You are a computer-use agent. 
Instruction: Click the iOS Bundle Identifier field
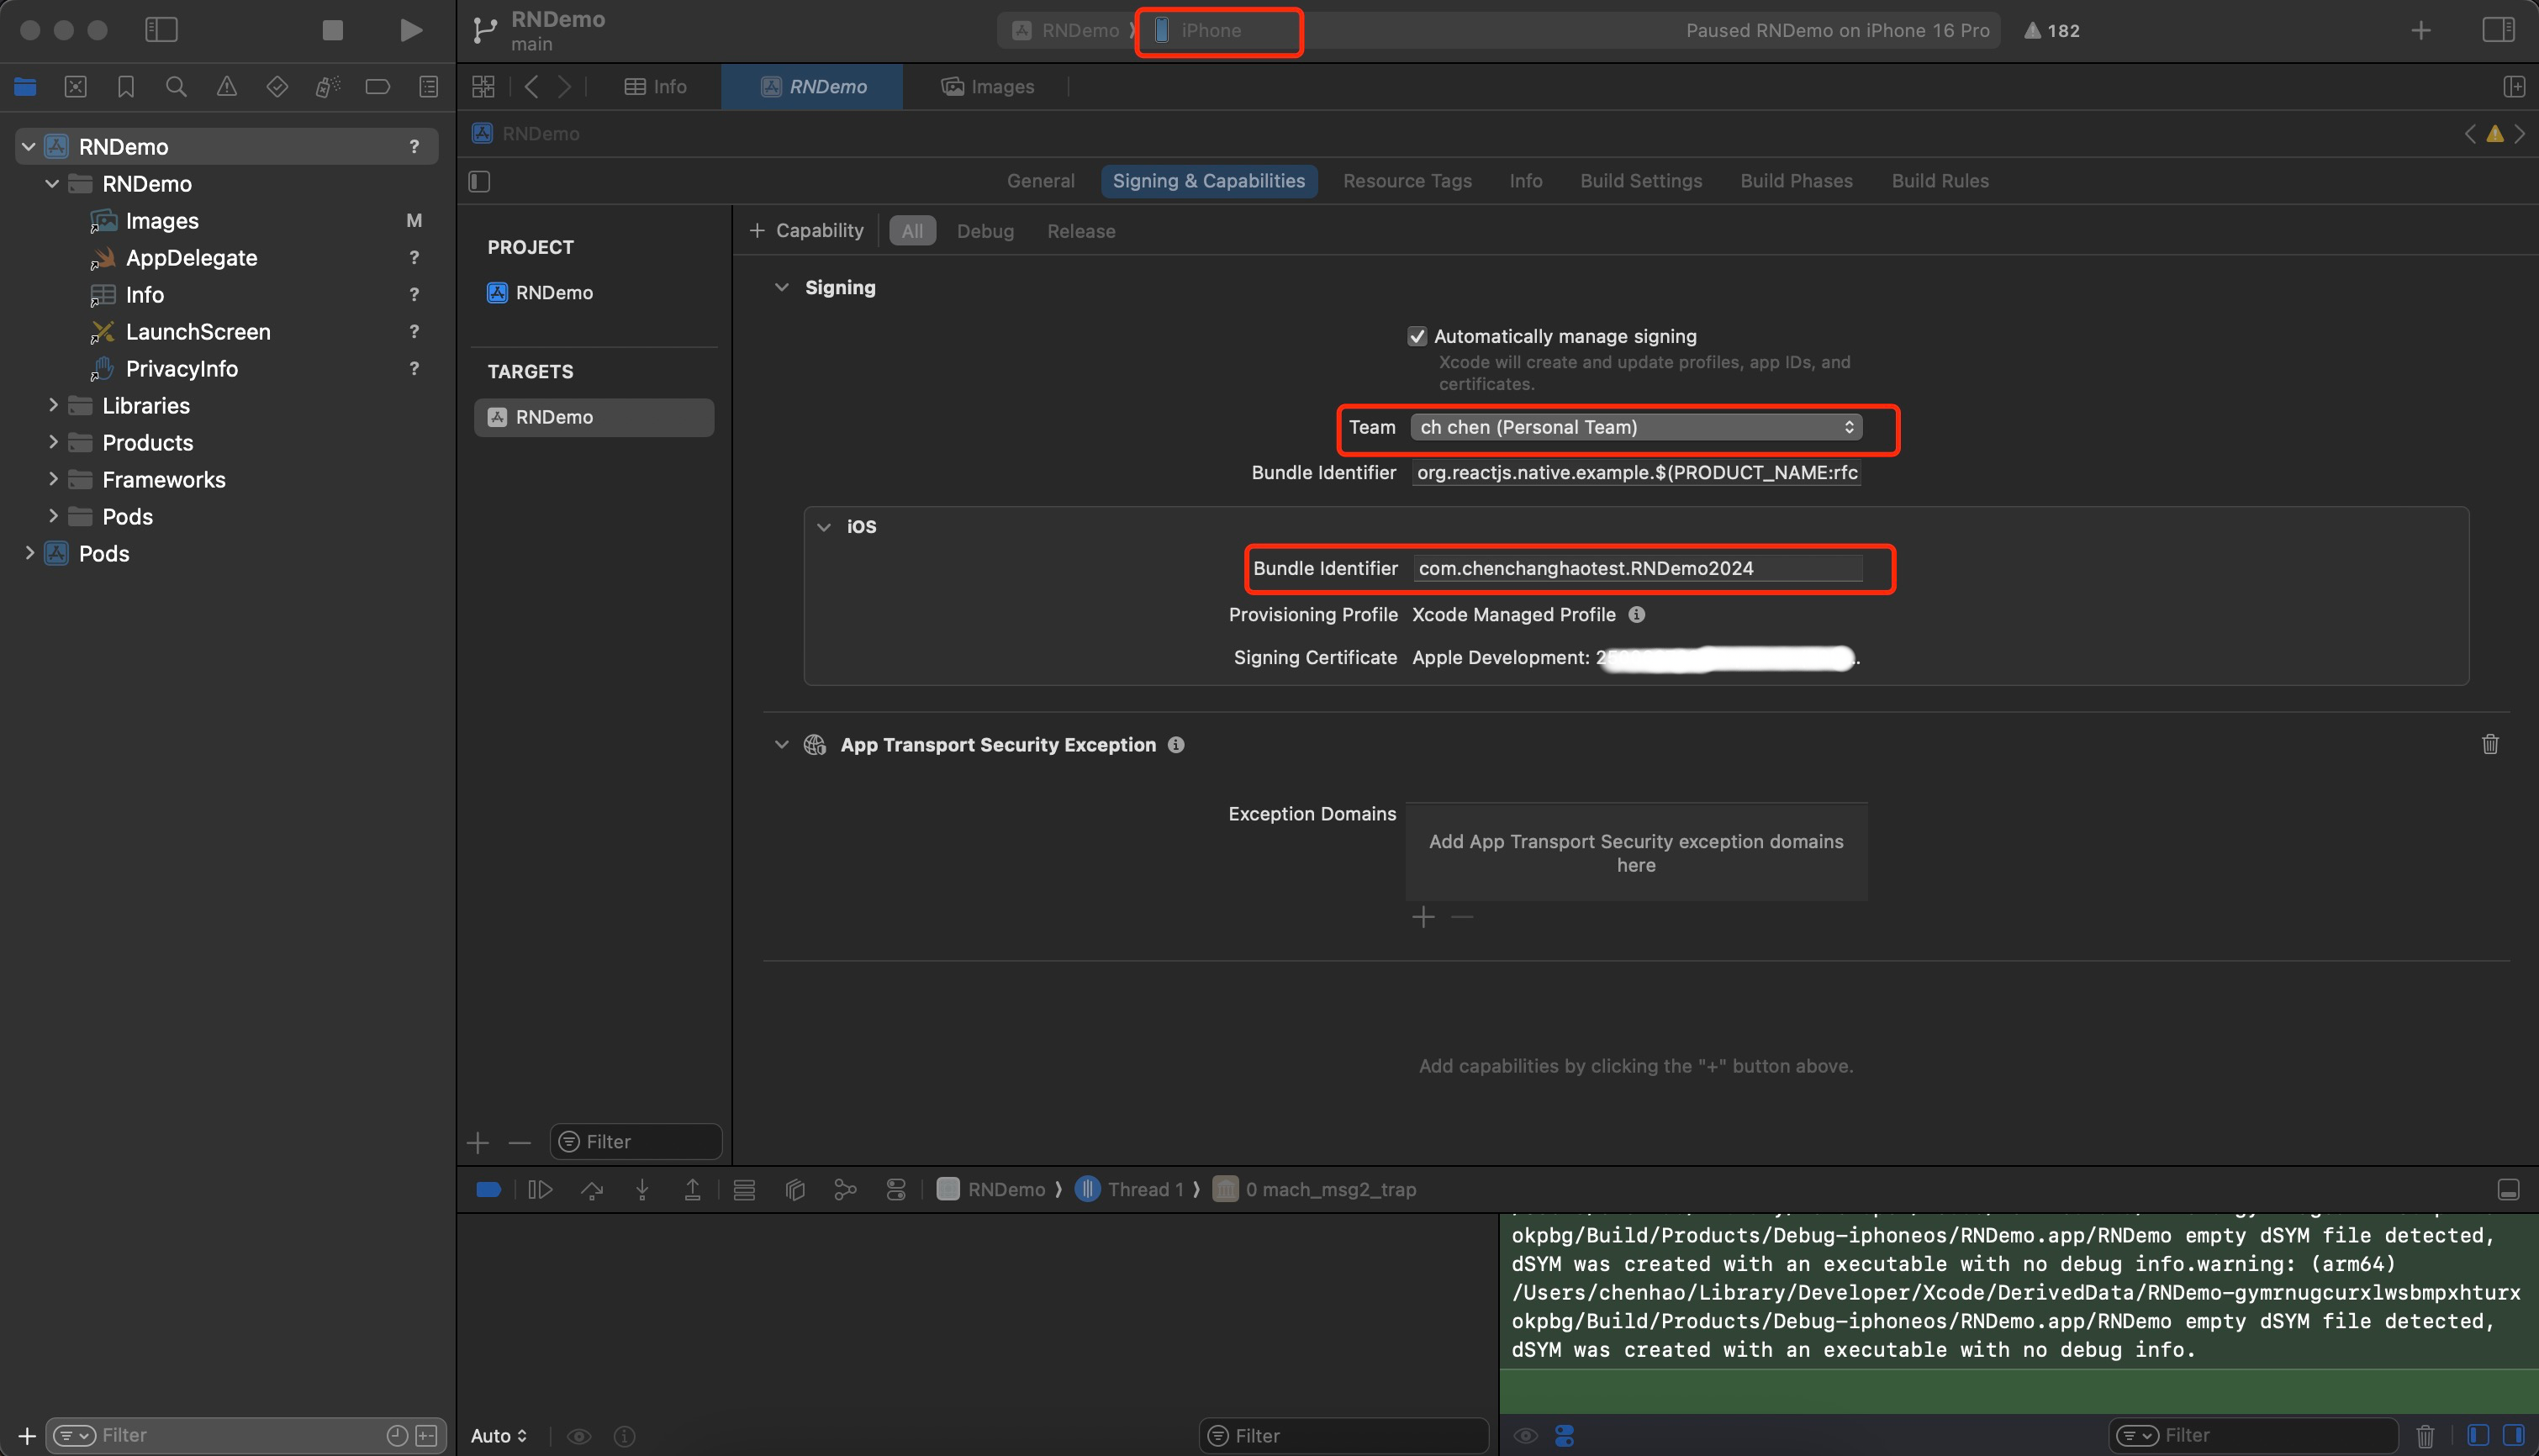[x=1636, y=568]
